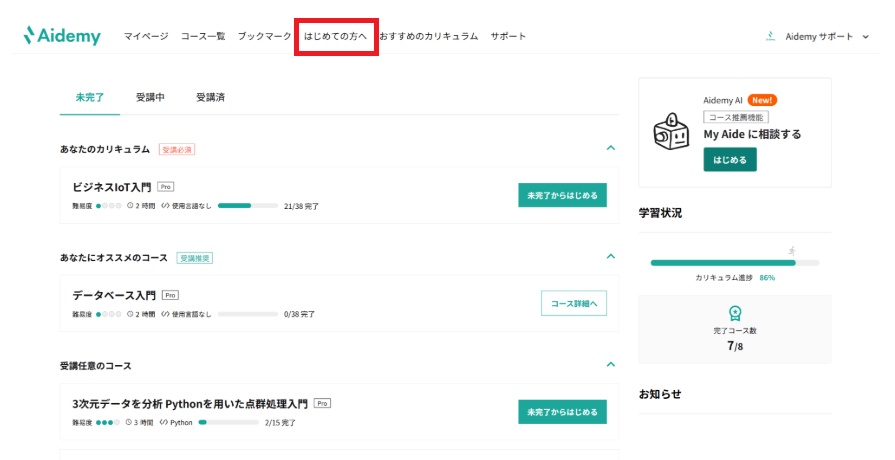Click the runner icon above curriculum progress
Image resolution: width=895 pixels, height=460 pixels.
792,250
